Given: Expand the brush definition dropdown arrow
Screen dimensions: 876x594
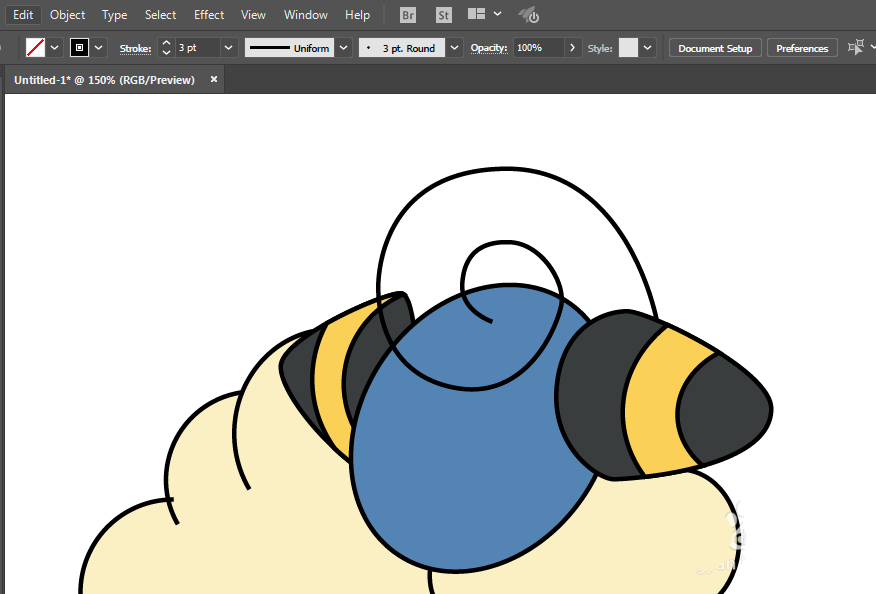Looking at the screenshot, I should pos(454,48).
